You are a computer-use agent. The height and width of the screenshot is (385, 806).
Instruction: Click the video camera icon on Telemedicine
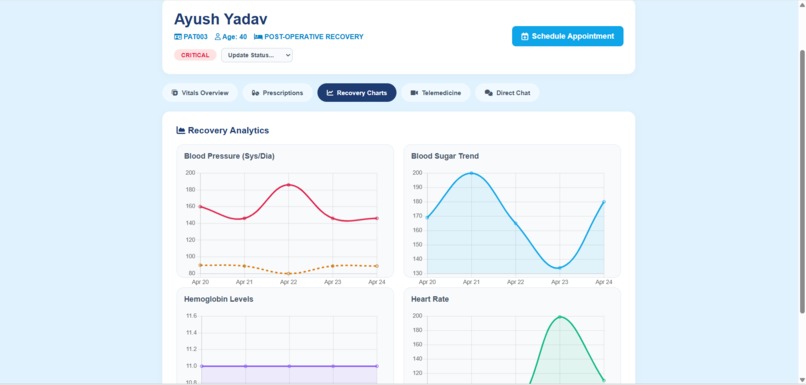coord(414,93)
